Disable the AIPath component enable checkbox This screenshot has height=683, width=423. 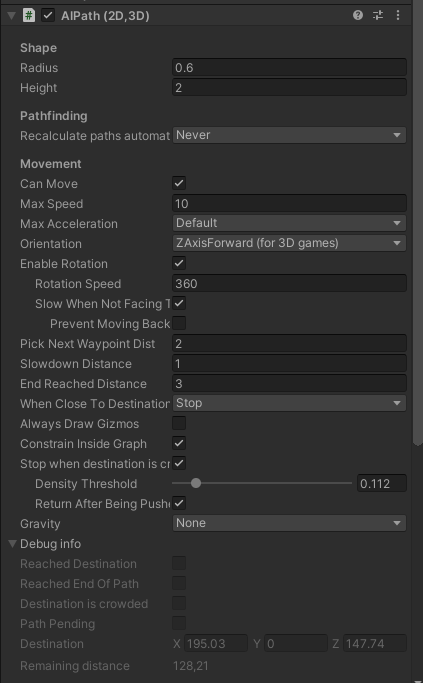tap(48, 16)
